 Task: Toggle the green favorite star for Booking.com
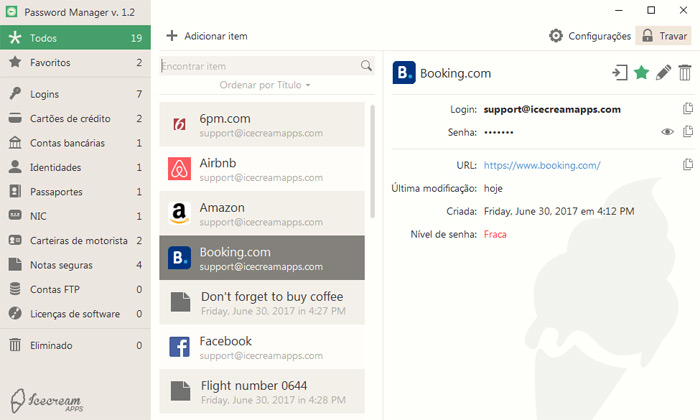click(642, 72)
